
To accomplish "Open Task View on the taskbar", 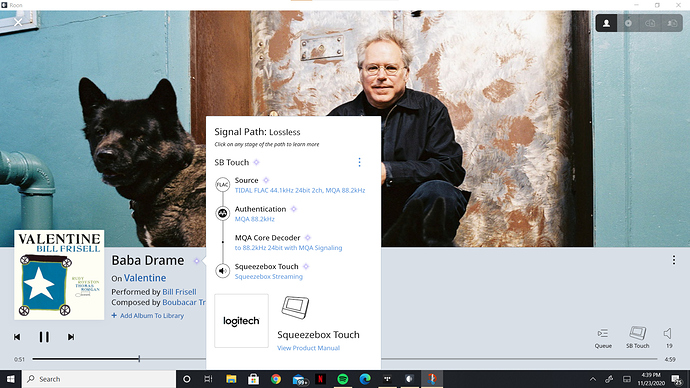I will [209, 379].
